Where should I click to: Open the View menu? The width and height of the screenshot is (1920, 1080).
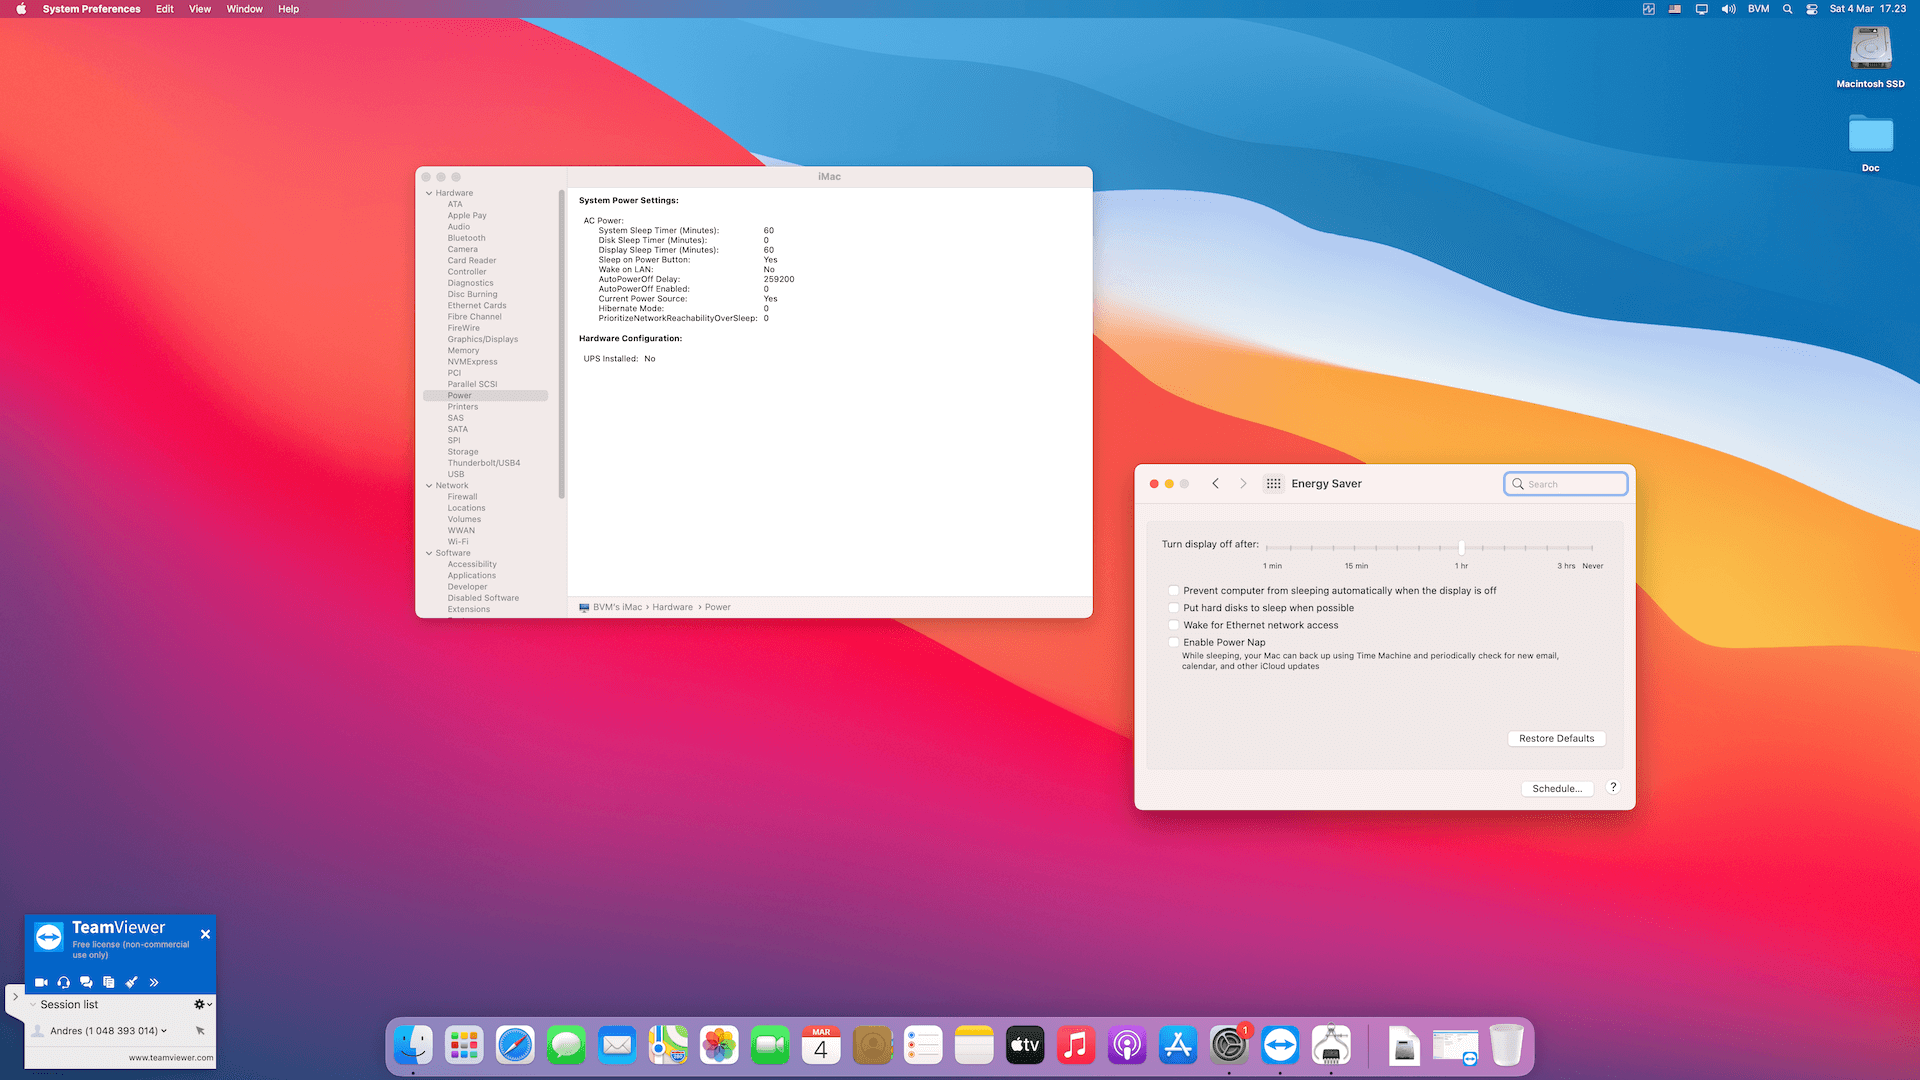tap(200, 9)
